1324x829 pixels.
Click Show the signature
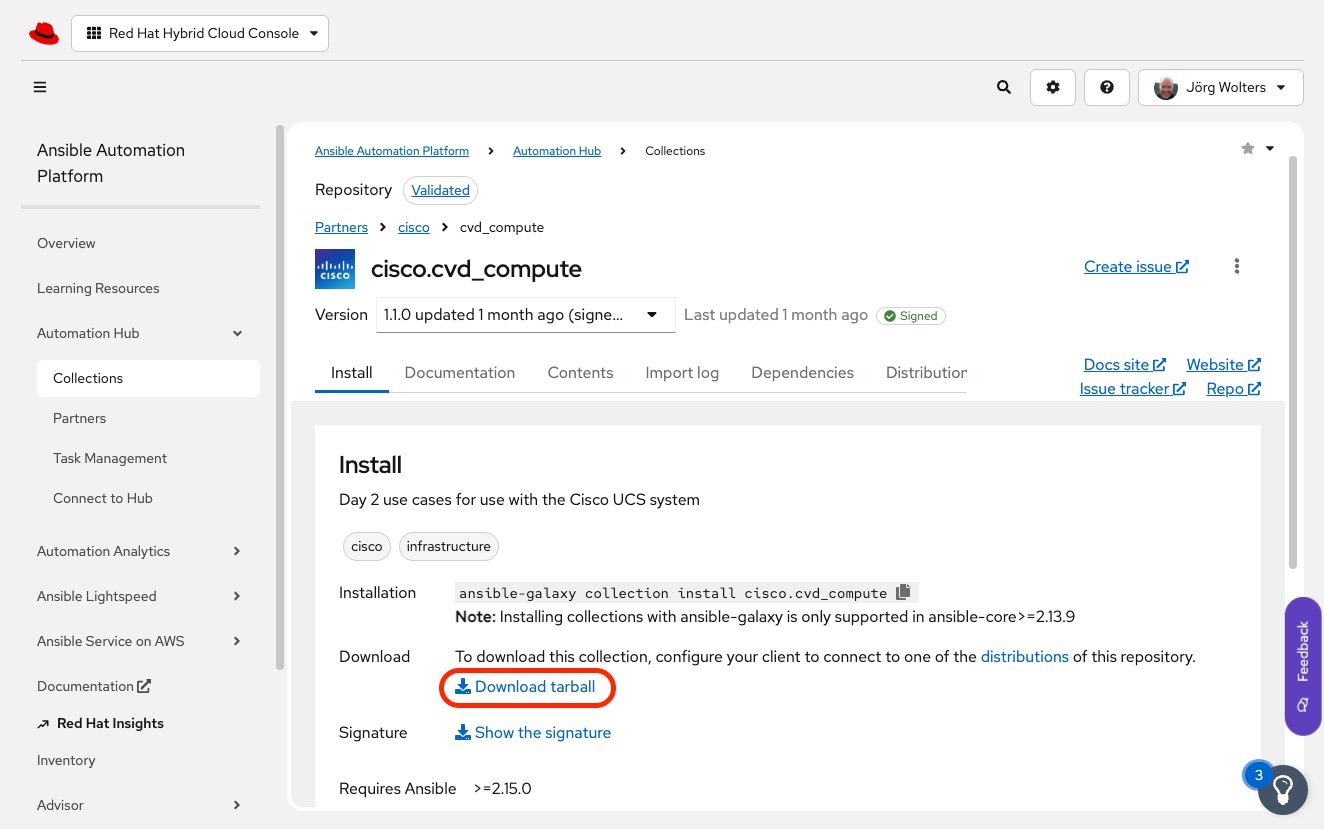[533, 733]
